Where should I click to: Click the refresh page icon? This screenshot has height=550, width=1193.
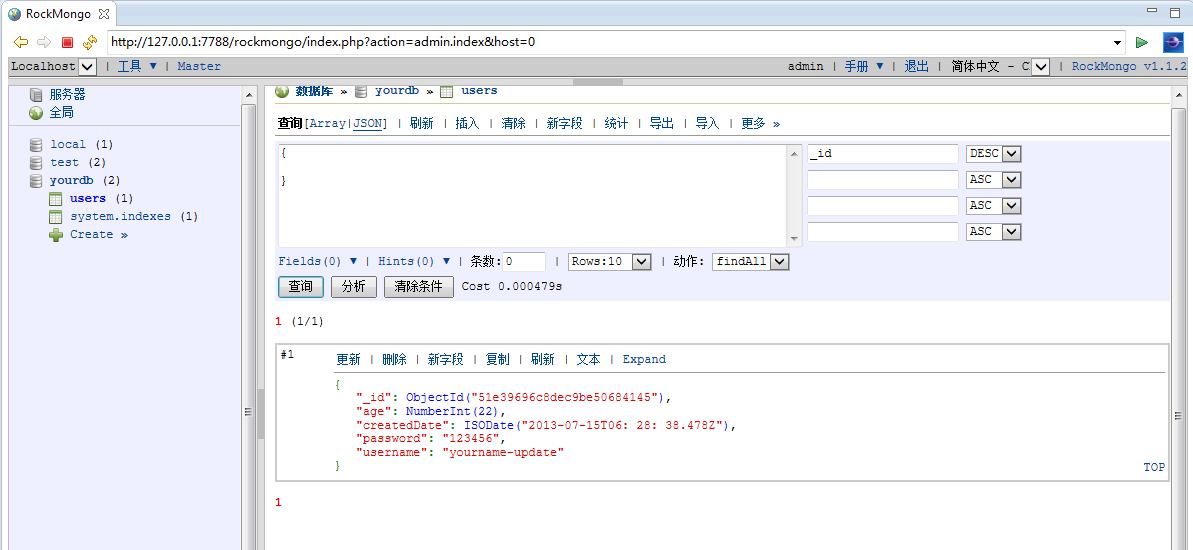pos(90,43)
